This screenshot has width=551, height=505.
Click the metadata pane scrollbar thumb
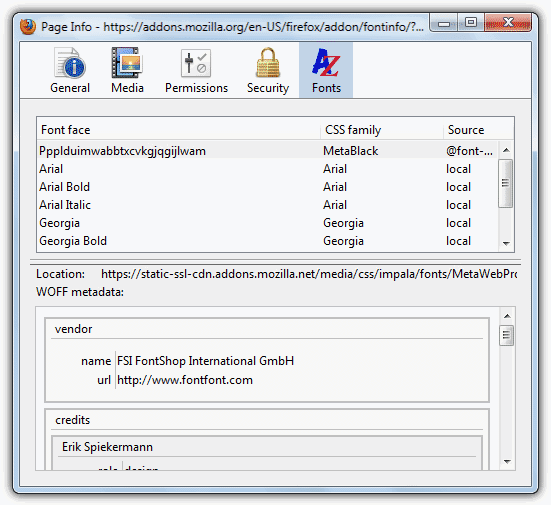click(507, 335)
